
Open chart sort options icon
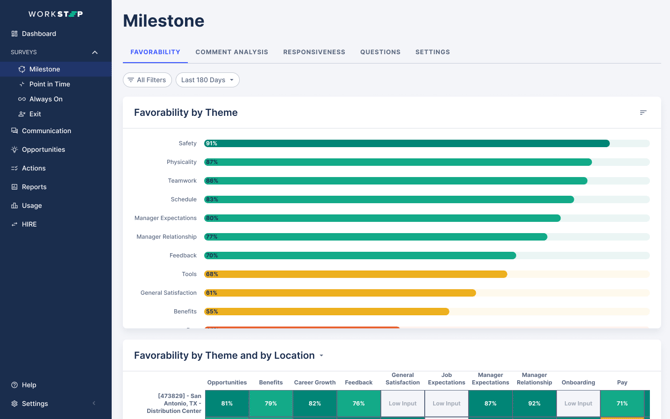tap(643, 113)
